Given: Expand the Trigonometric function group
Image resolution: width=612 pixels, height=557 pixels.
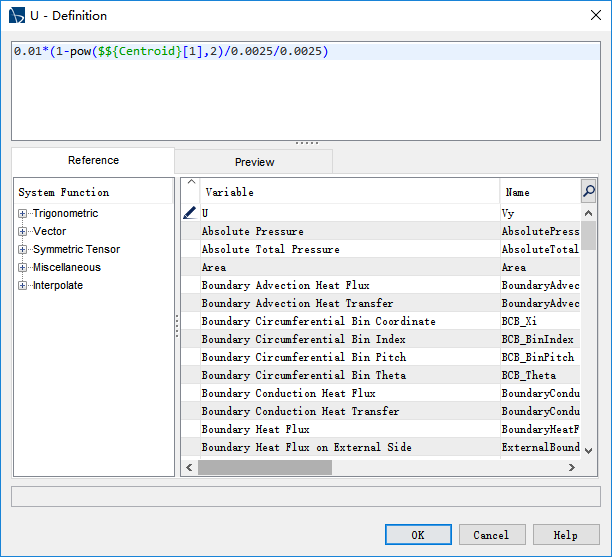Looking at the screenshot, I should point(23,214).
